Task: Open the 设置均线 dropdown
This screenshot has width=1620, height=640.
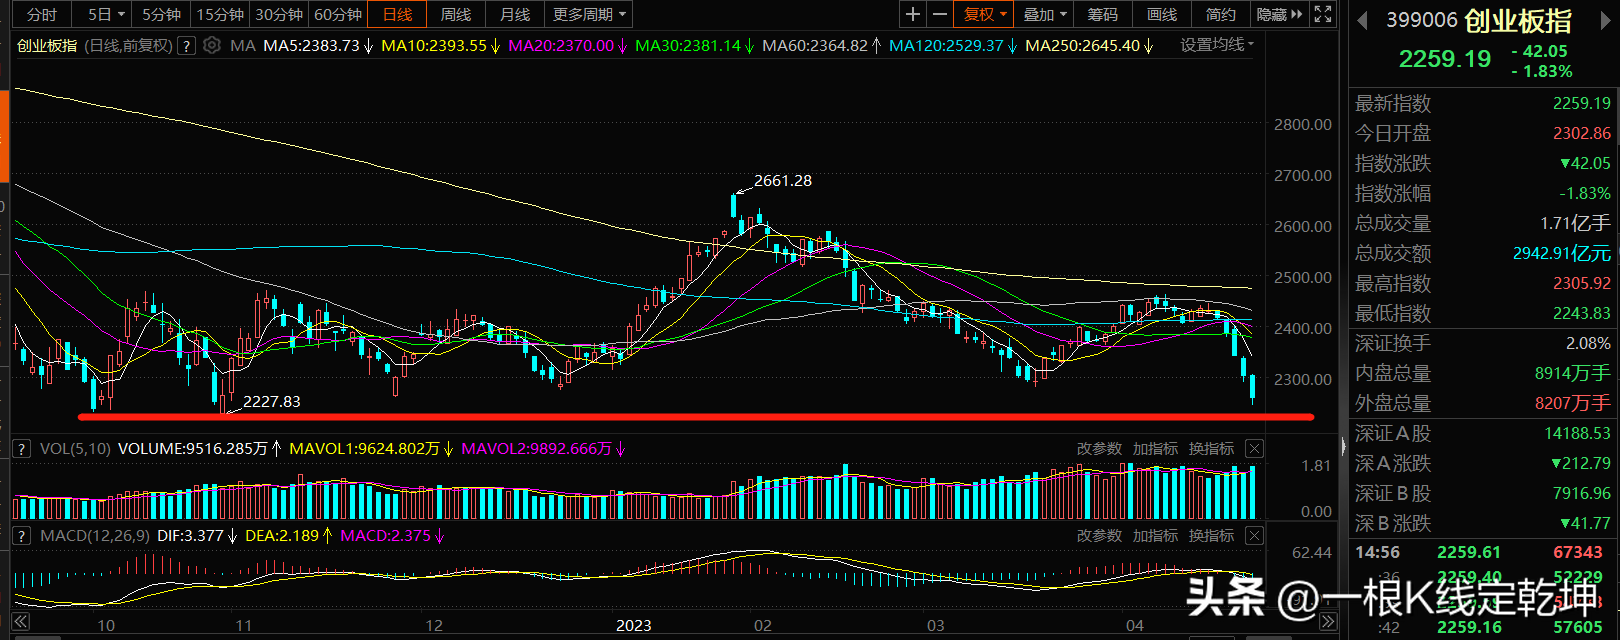Action: pyautogui.click(x=1216, y=45)
